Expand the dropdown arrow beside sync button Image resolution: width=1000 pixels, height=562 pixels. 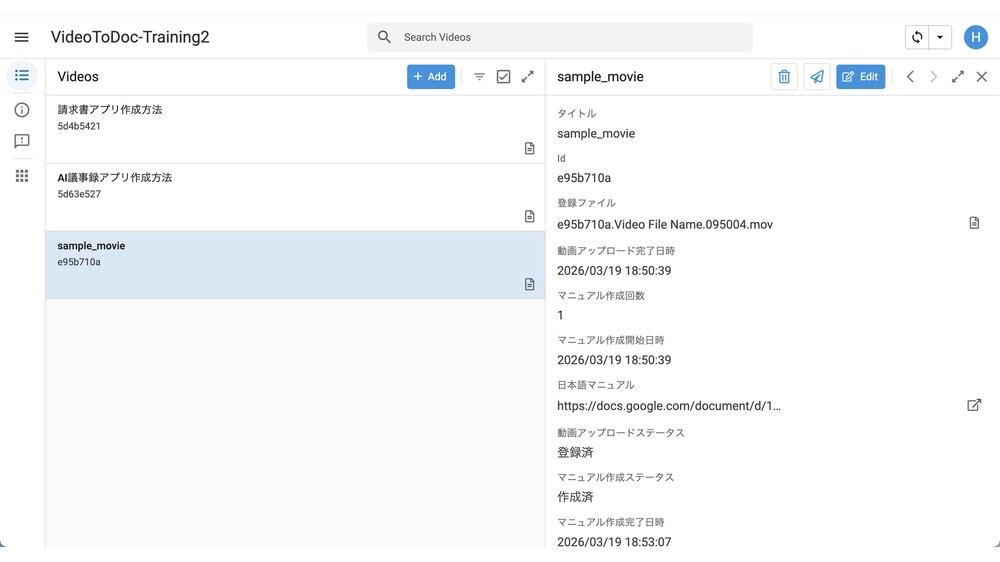click(x=940, y=37)
